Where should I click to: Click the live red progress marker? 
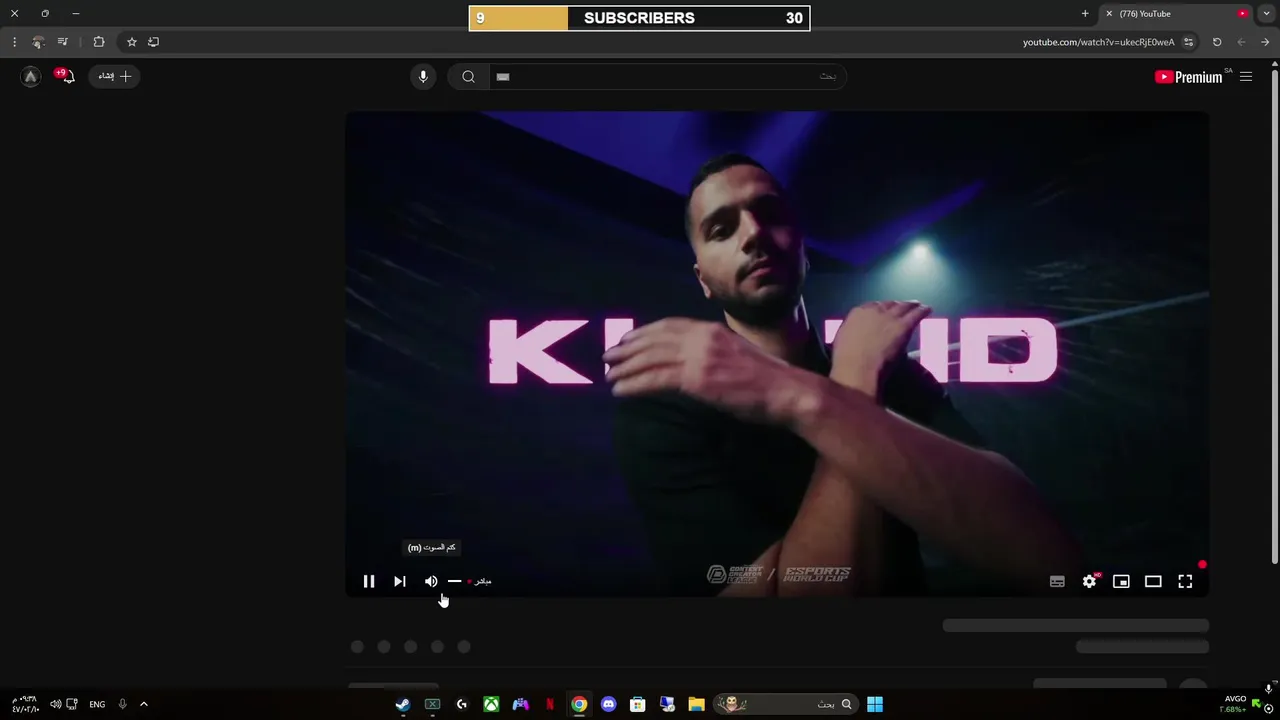tap(1202, 565)
